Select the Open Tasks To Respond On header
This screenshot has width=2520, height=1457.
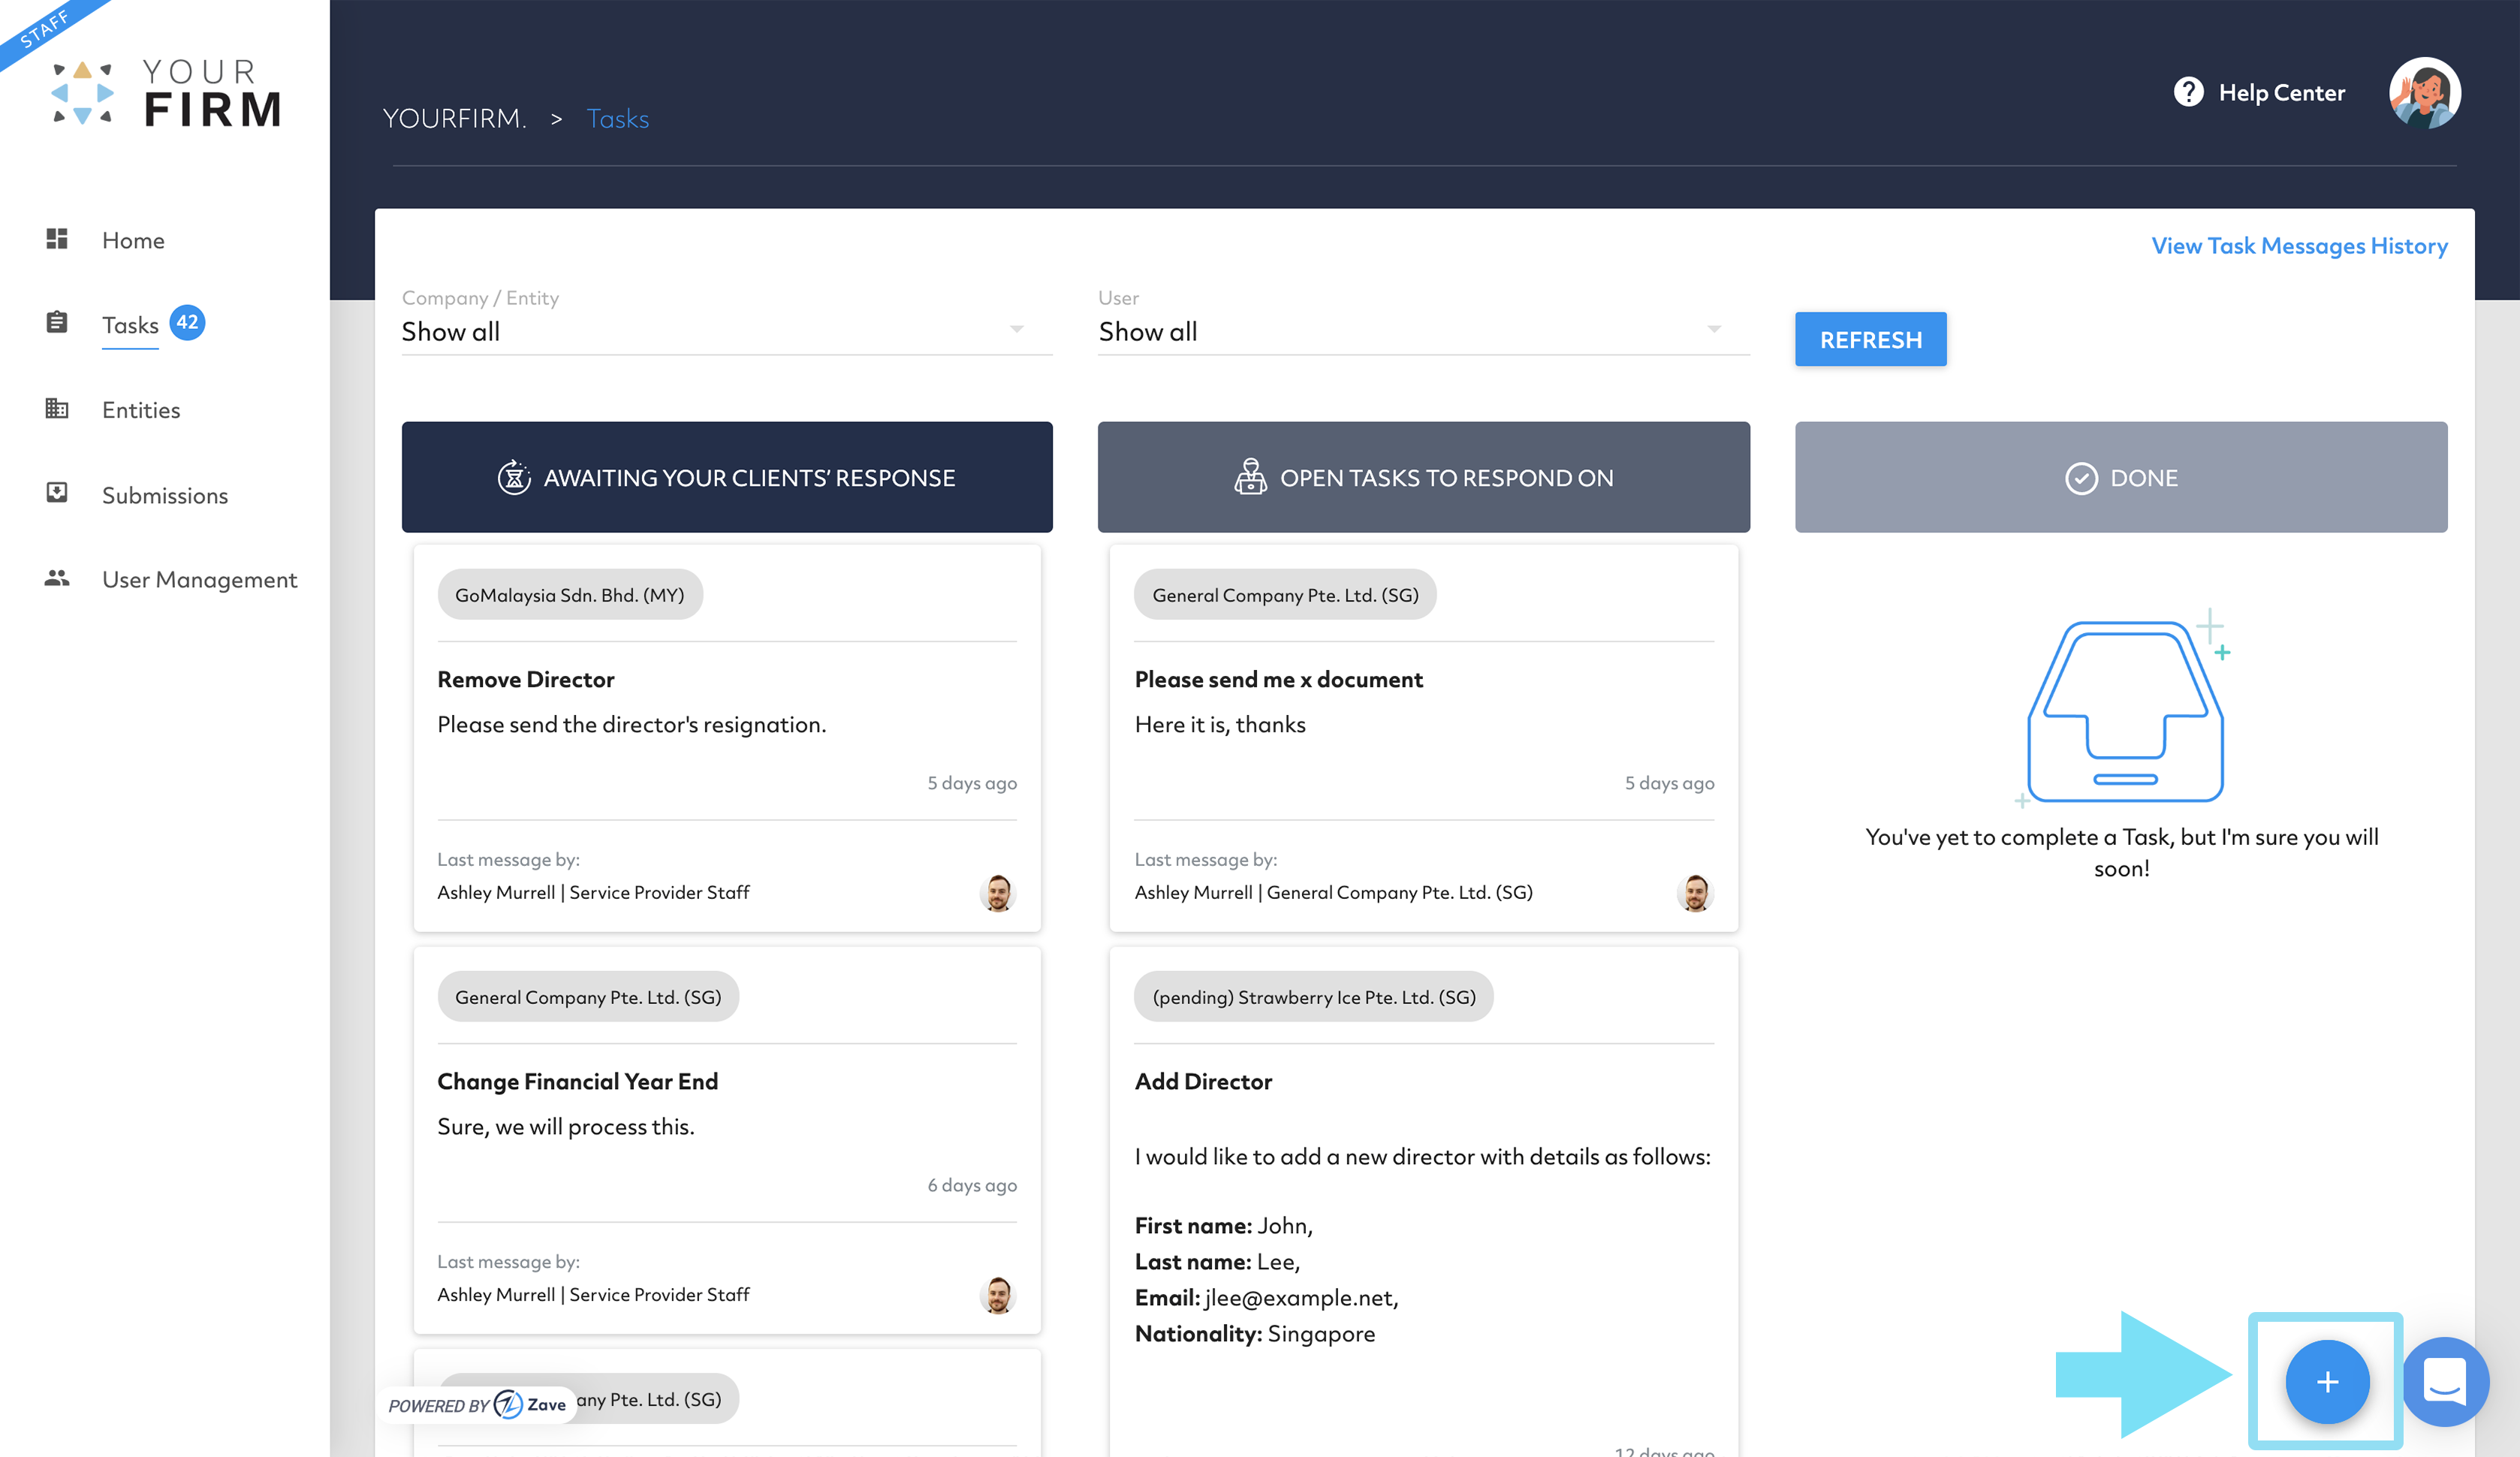click(1424, 477)
